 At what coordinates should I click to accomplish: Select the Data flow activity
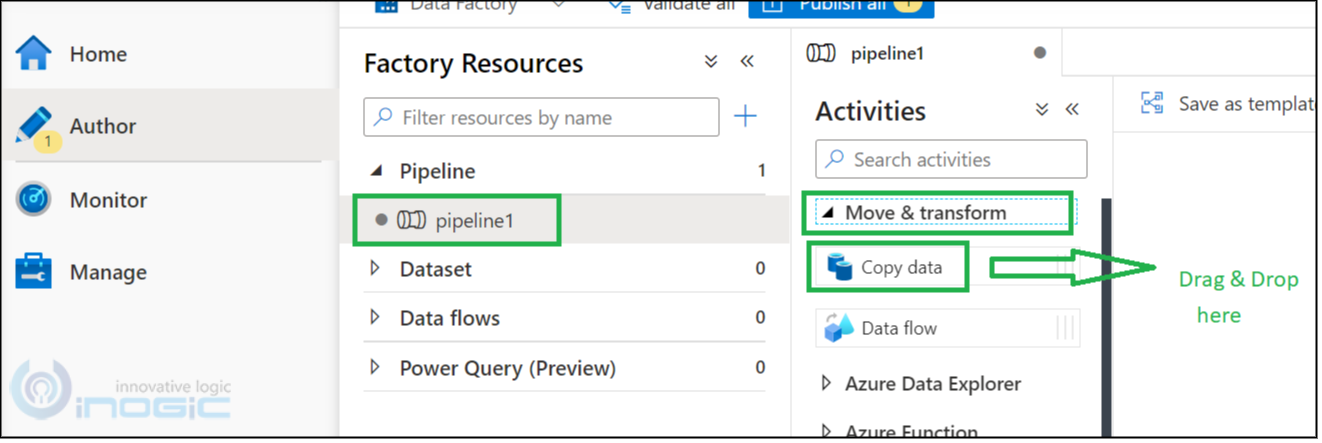pos(898,328)
